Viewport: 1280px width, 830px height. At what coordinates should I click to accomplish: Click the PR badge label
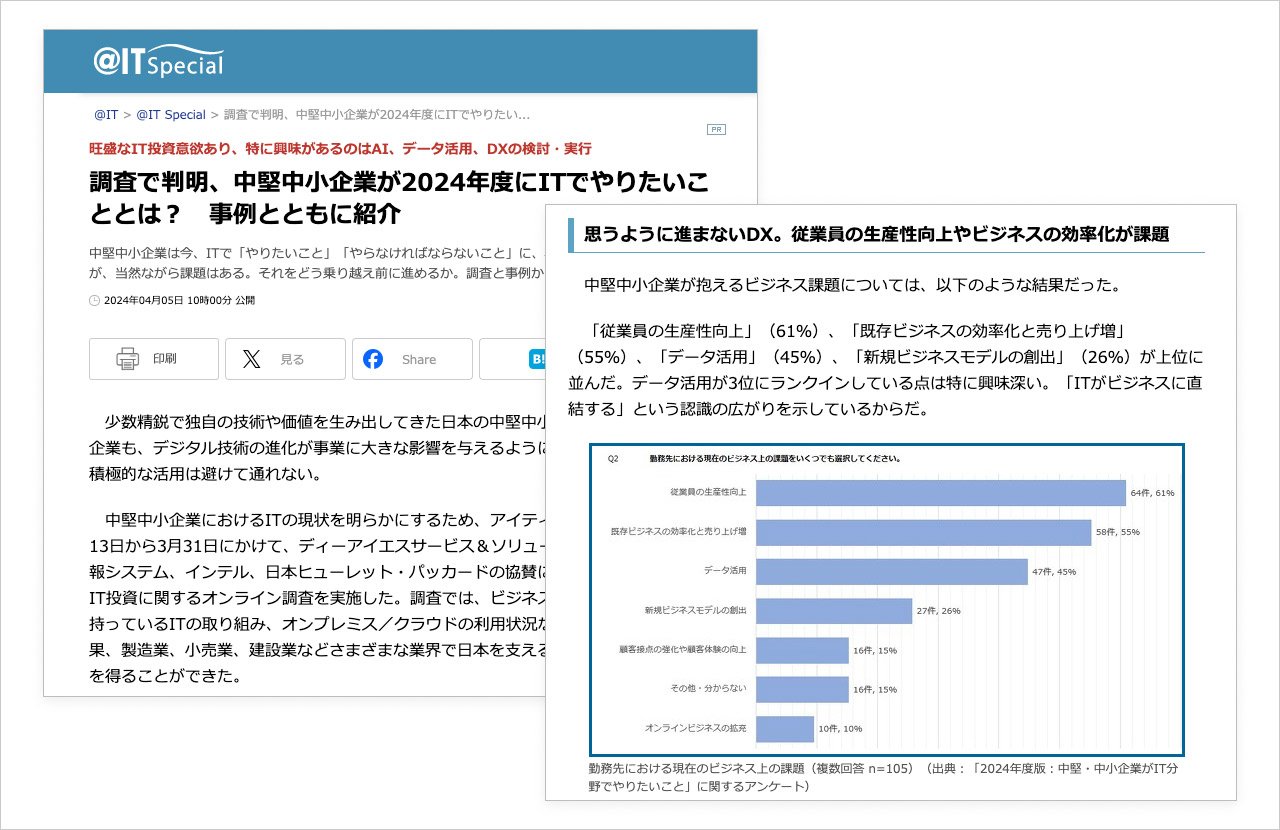pyautogui.click(x=716, y=129)
